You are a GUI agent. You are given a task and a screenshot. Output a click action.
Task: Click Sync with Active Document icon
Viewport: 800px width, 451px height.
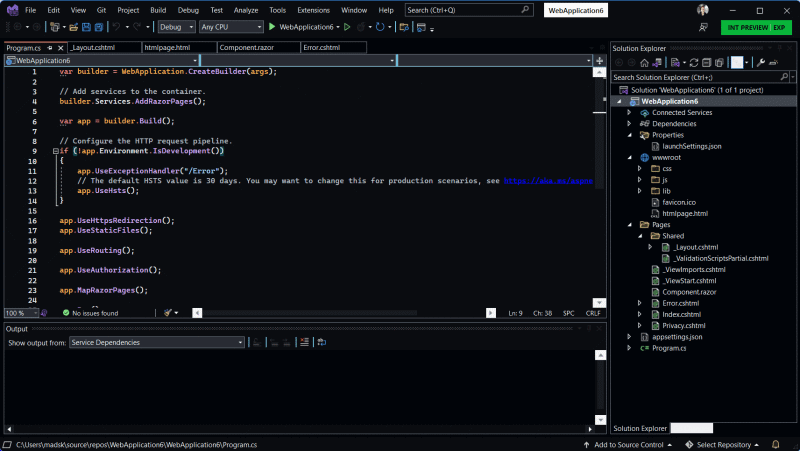tap(694, 62)
